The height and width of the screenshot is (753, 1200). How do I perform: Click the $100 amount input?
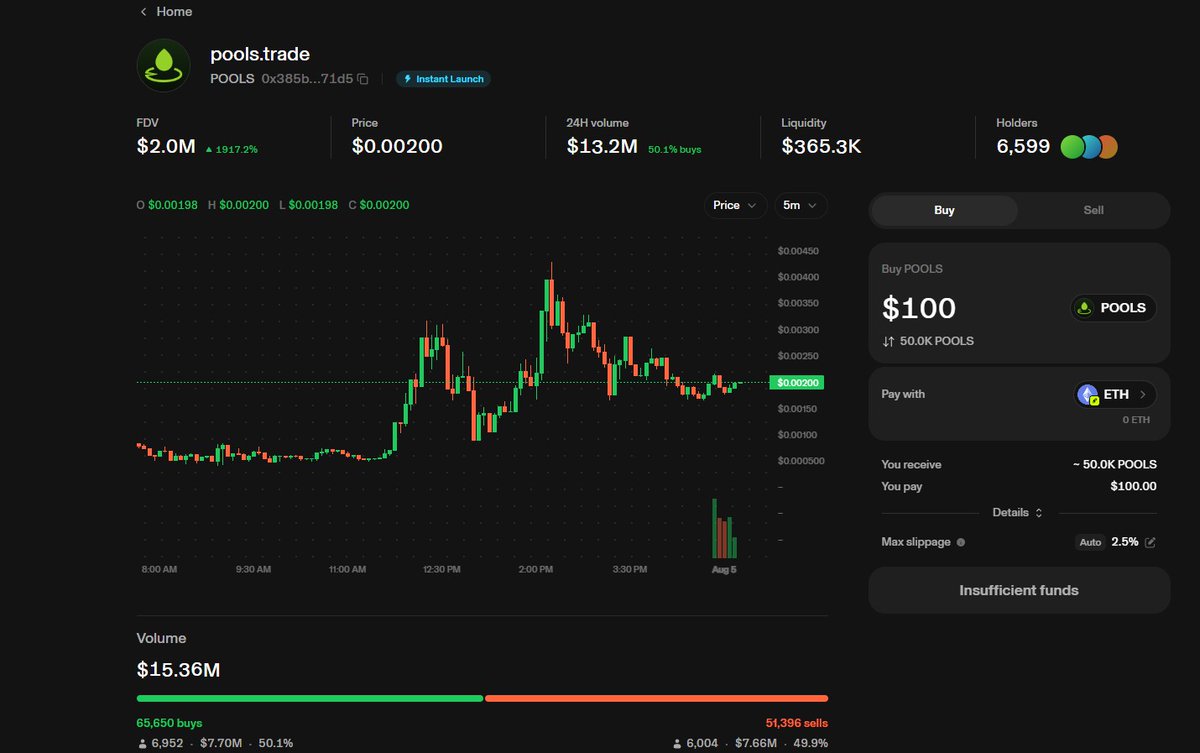click(918, 308)
